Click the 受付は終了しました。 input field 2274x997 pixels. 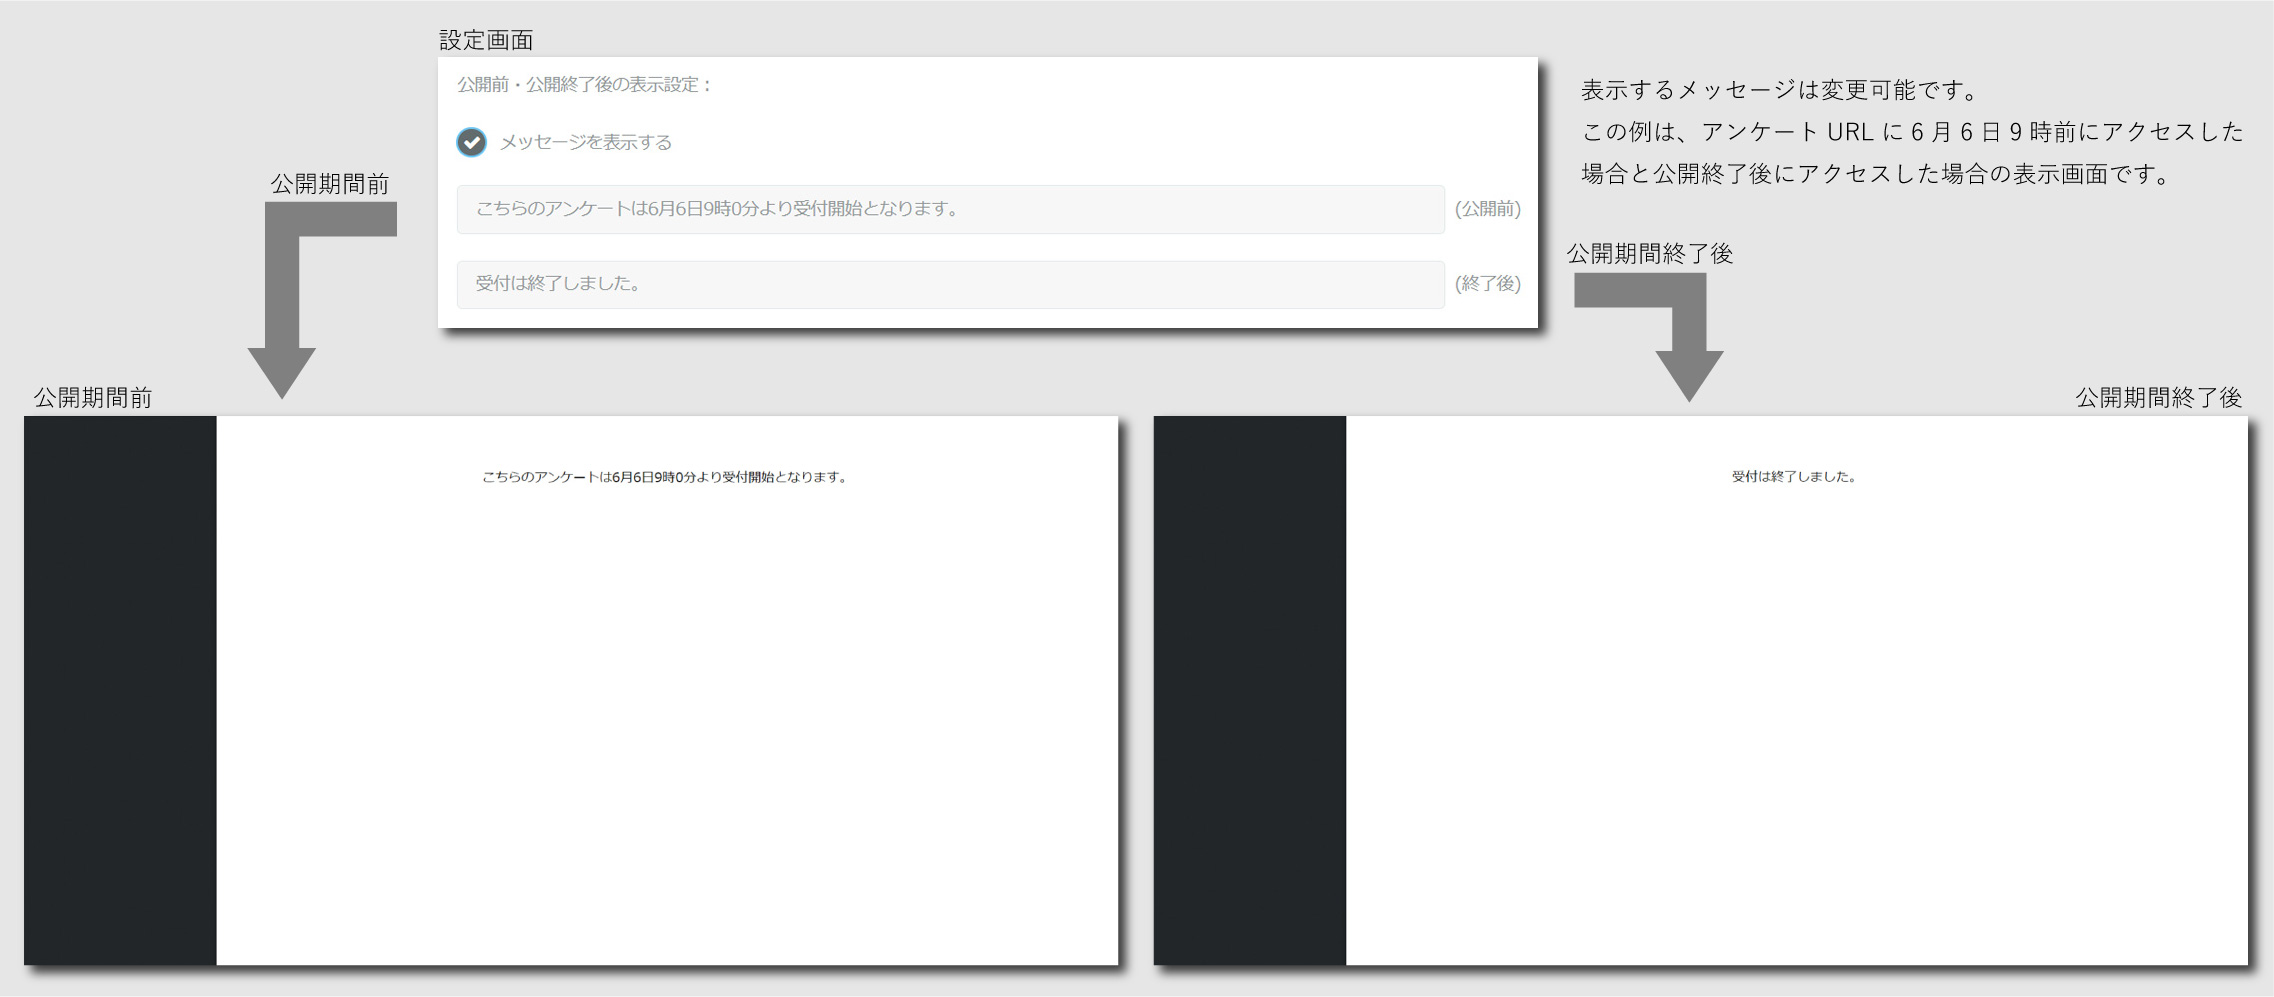pyautogui.click(x=950, y=284)
